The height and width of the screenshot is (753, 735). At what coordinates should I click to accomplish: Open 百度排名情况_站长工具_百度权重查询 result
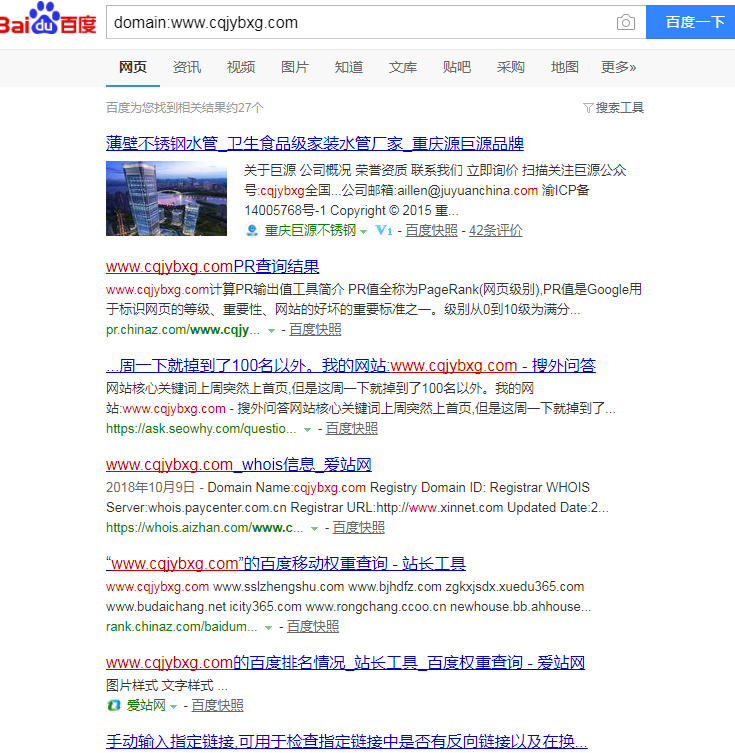345,663
